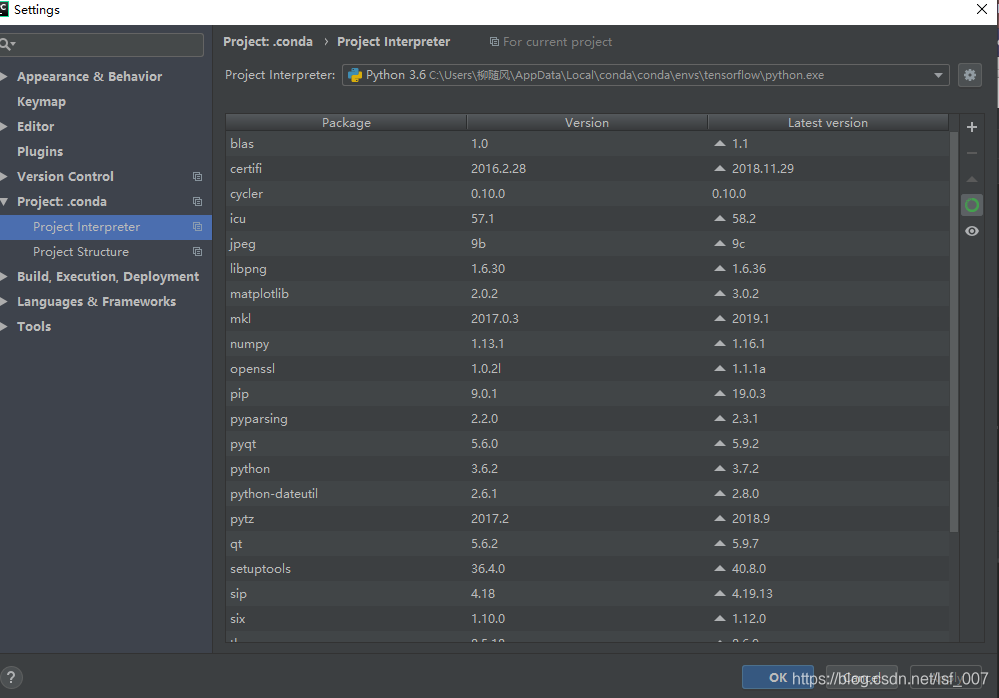Select the sip package row

[587, 594]
